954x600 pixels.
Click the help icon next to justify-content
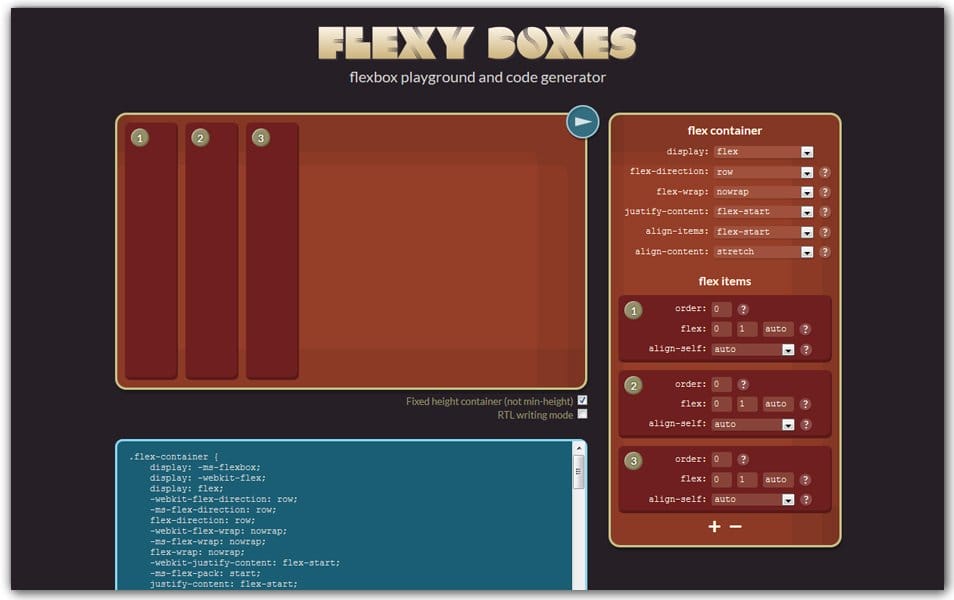pyautogui.click(x=823, y=211)
